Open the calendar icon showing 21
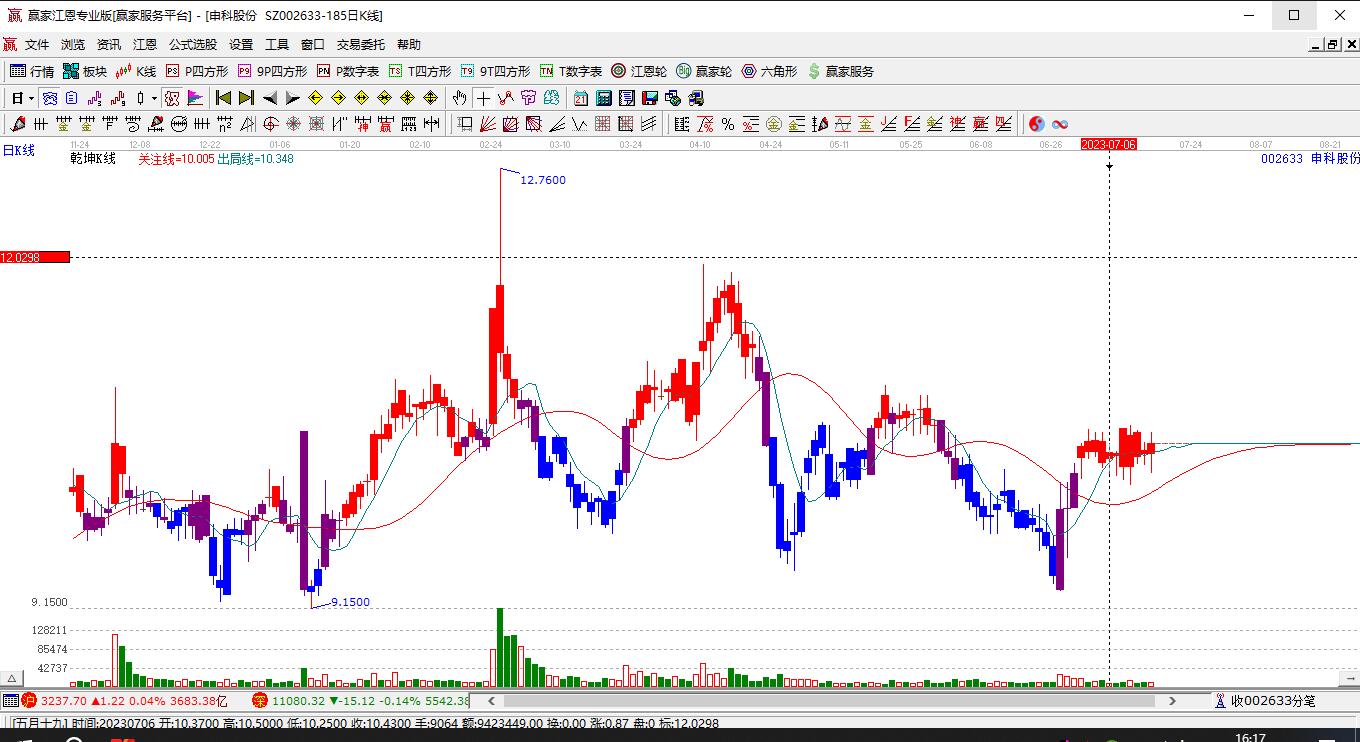The height and width of the screenshot is (742, 1360). click(x=581, y=98)
